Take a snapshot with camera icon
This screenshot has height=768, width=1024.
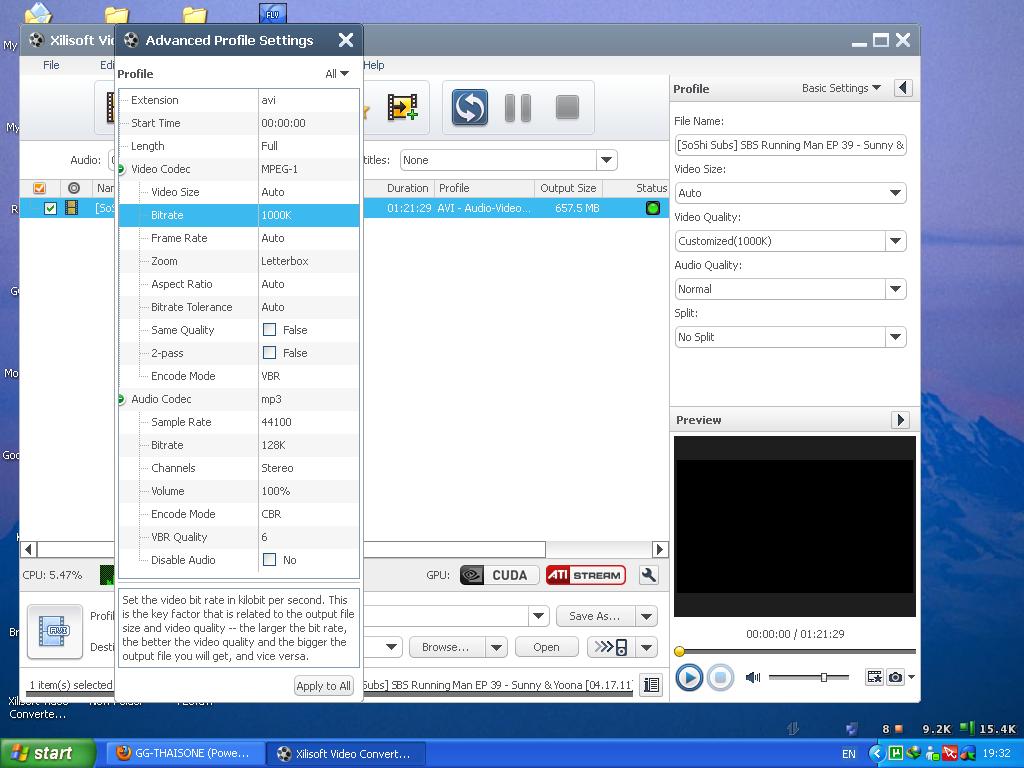[x=895, y=677]
